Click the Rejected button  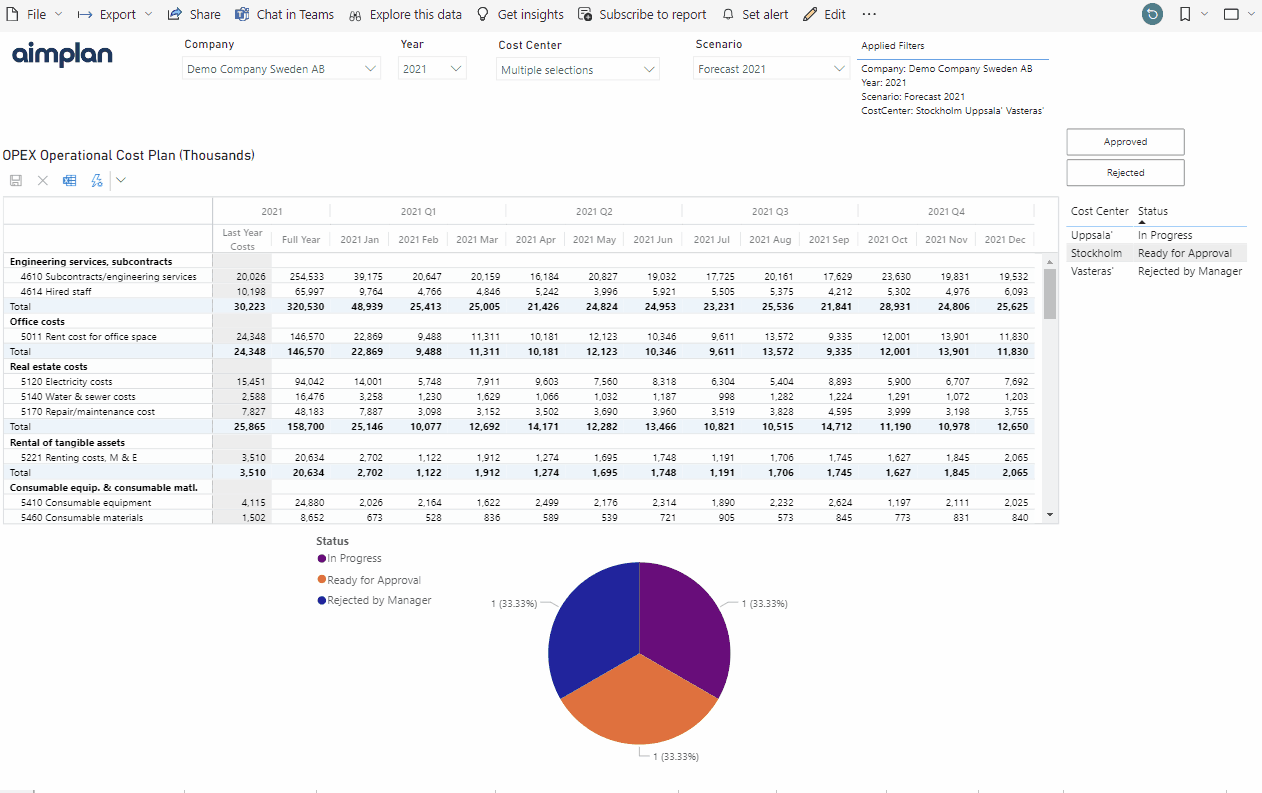[x=1125, y=173]
